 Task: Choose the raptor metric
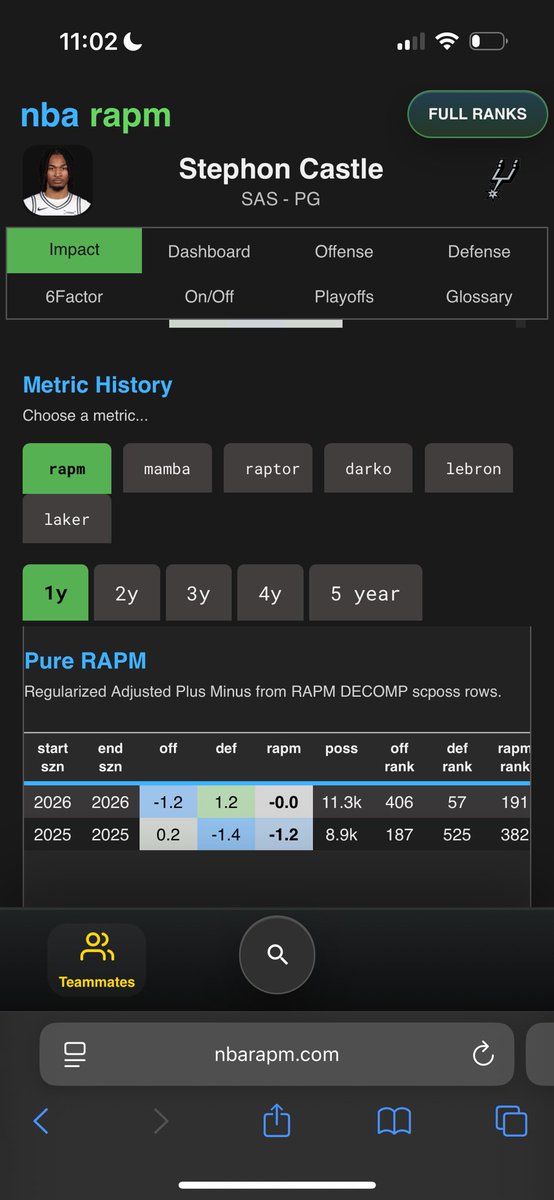tap(268, 468)
